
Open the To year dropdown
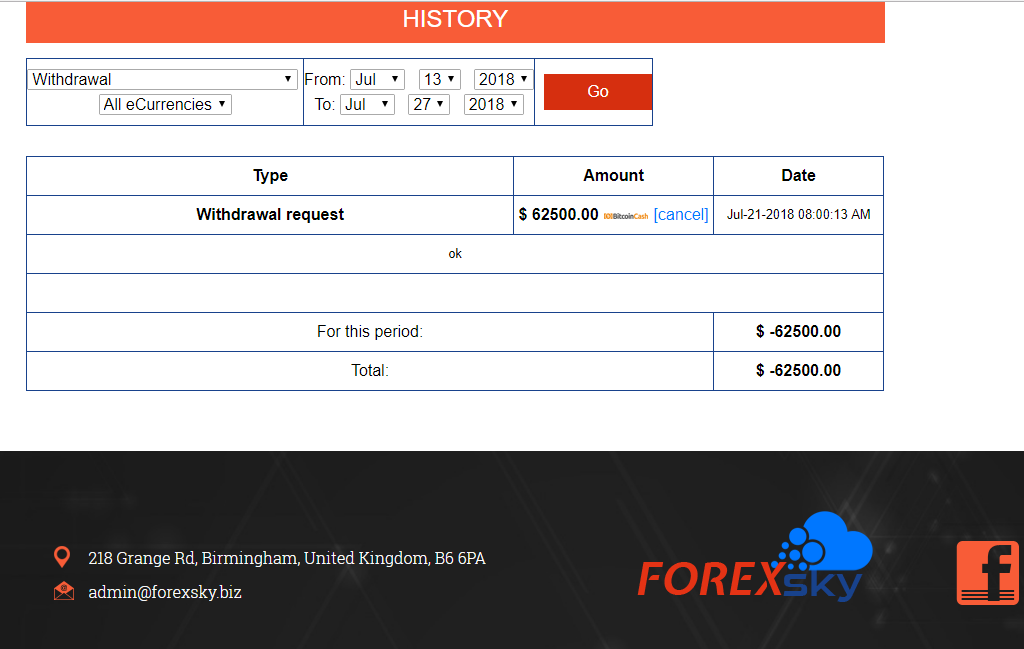click(493, 104)
